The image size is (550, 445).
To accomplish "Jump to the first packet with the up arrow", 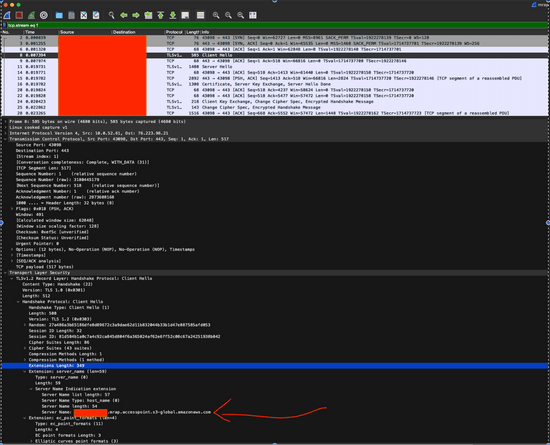I will click(161, 15).
